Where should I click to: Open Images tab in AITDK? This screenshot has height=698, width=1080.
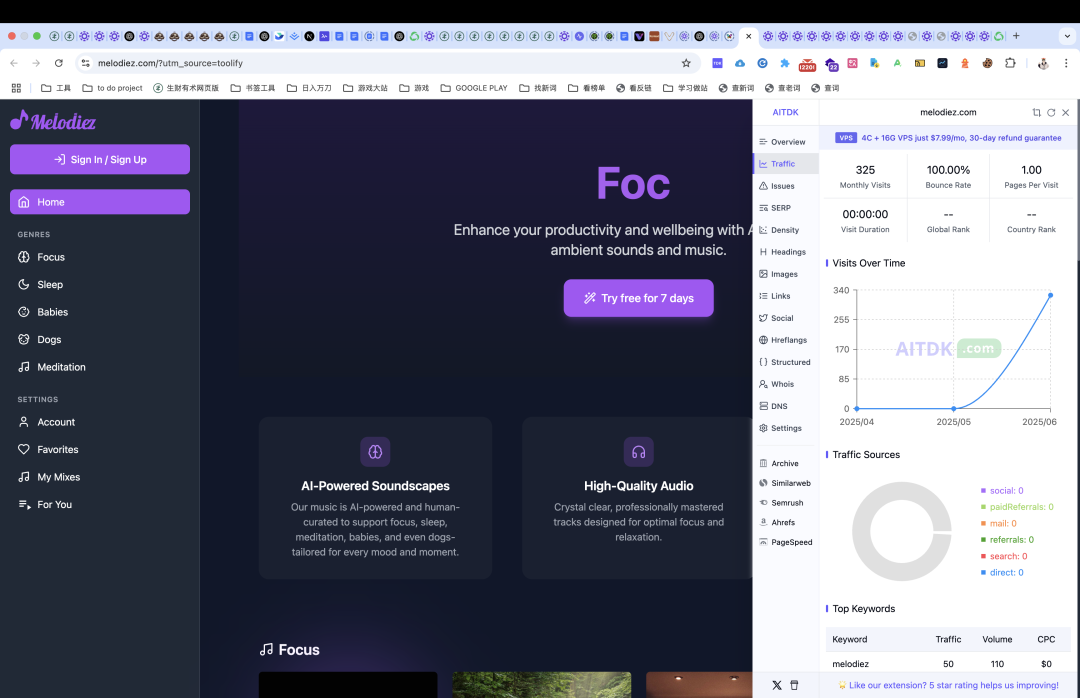tap(785, 274)
